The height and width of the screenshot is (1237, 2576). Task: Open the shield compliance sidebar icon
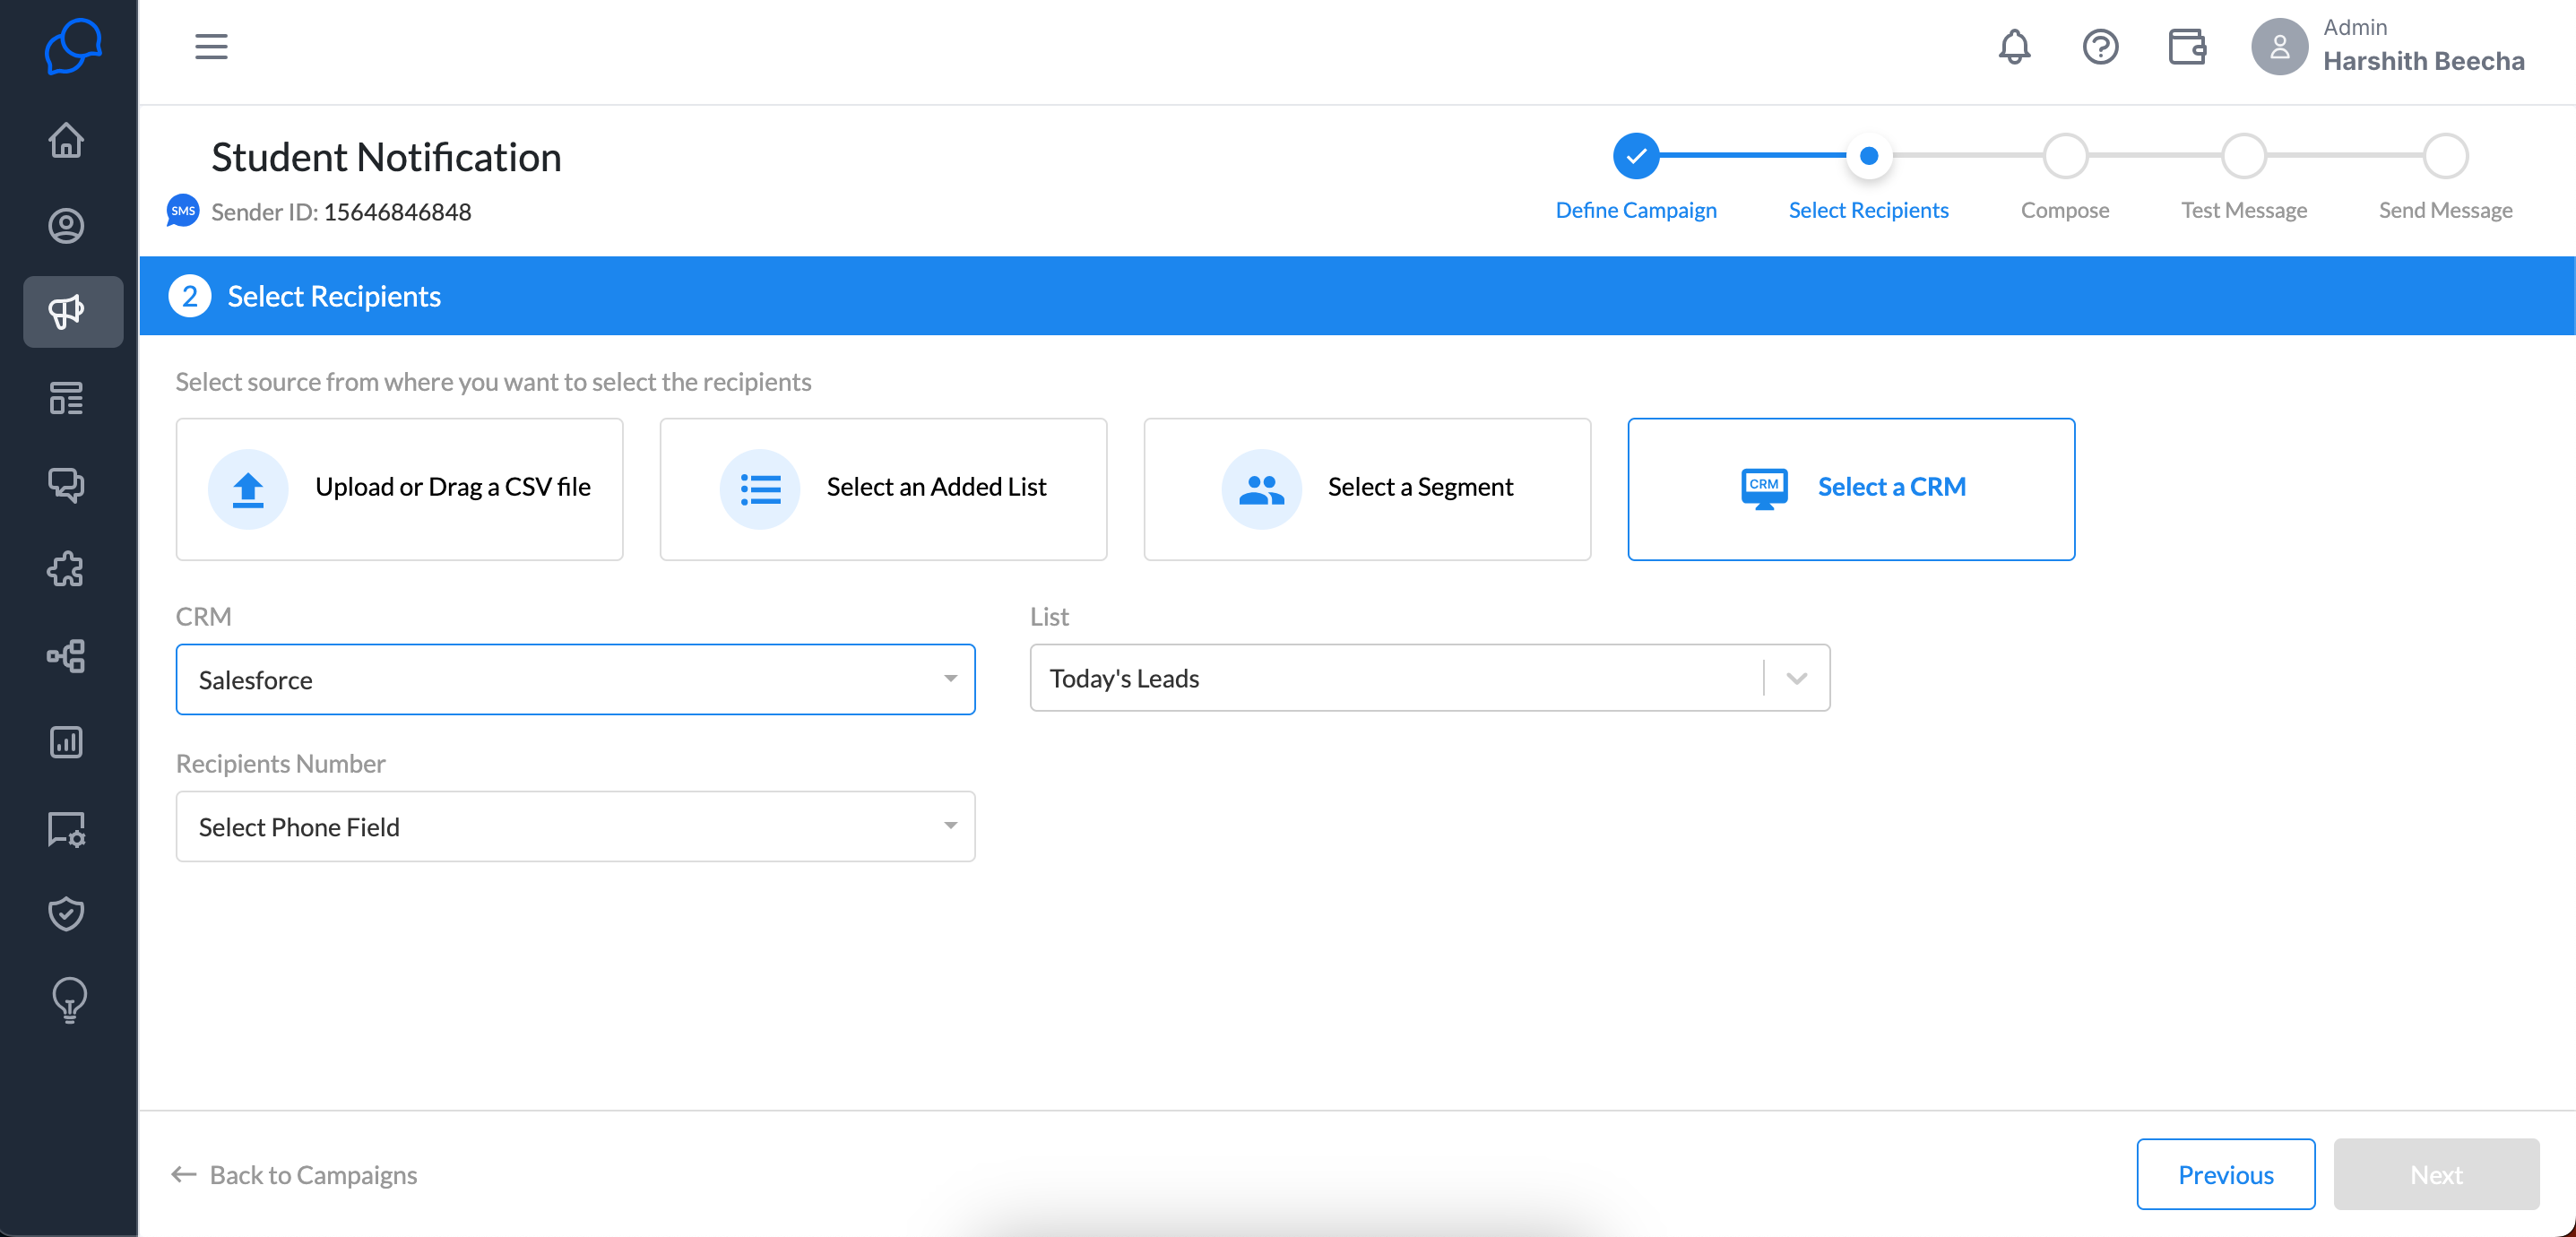pyautogui.click(x=66, y=913)
